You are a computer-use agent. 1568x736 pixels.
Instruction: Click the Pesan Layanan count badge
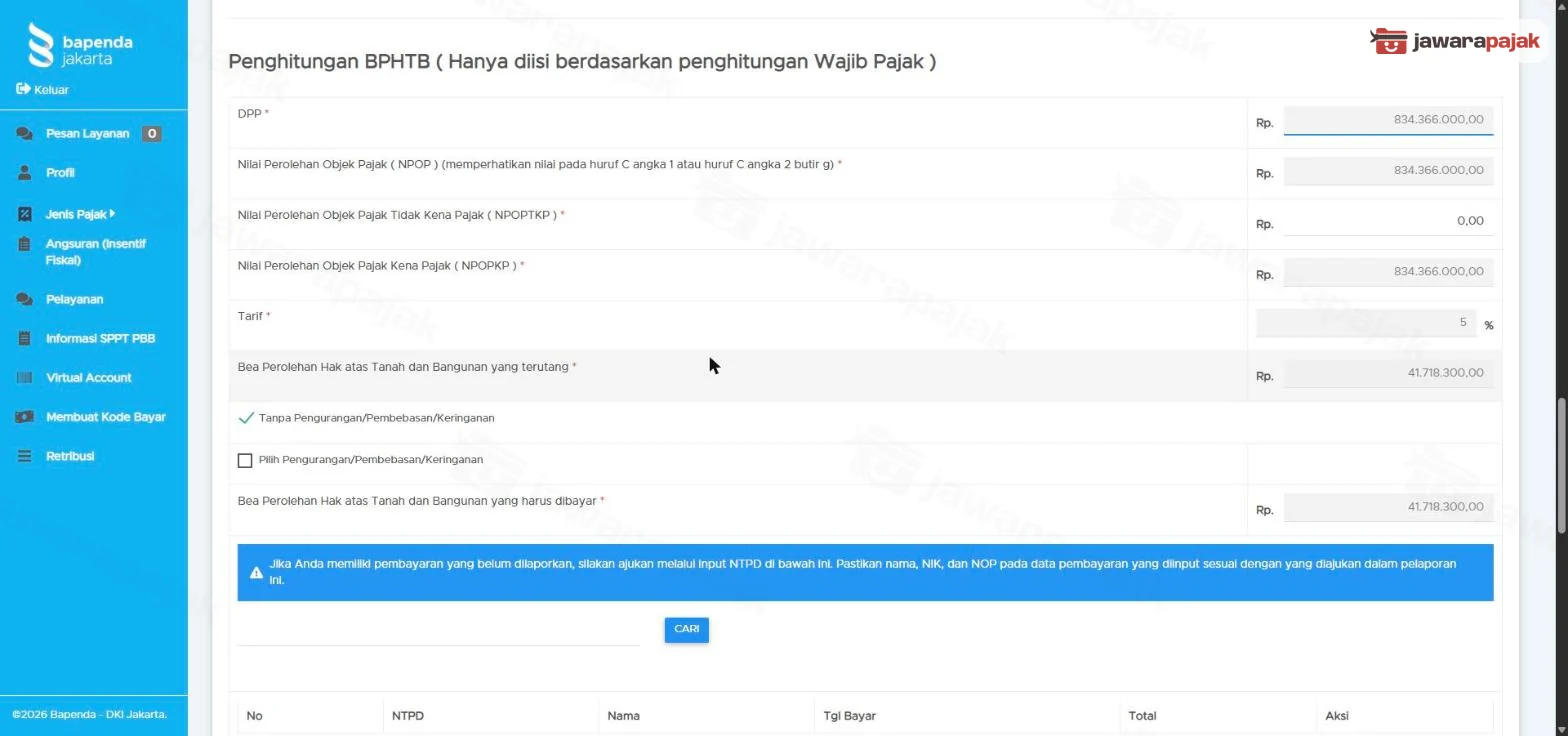pos(151,134)
